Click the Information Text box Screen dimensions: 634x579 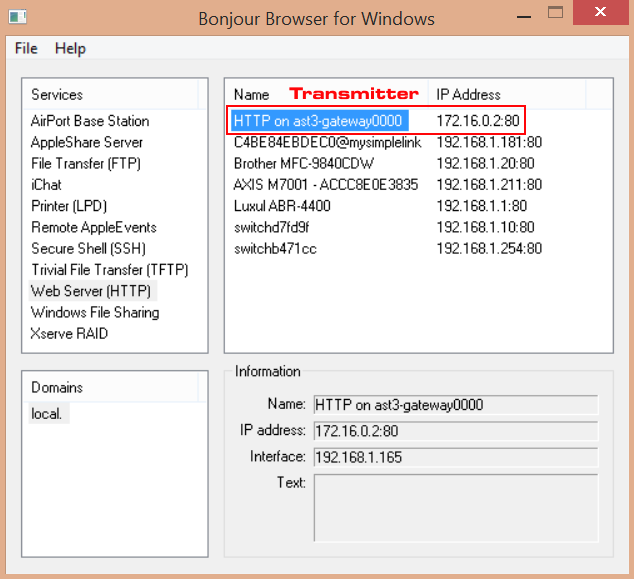pyautogui.click(x=456, y=508)
